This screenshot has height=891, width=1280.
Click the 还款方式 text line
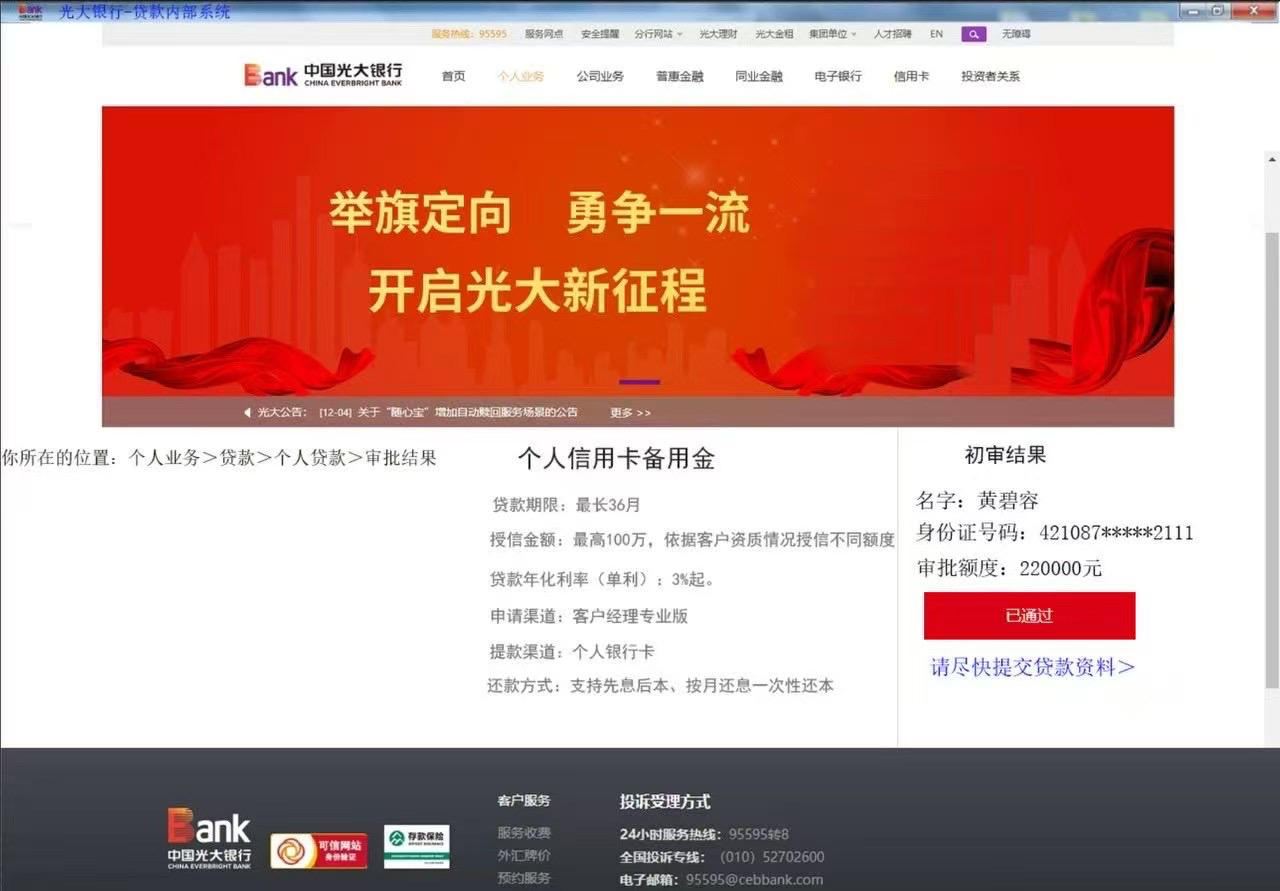[x=660, y=686]
